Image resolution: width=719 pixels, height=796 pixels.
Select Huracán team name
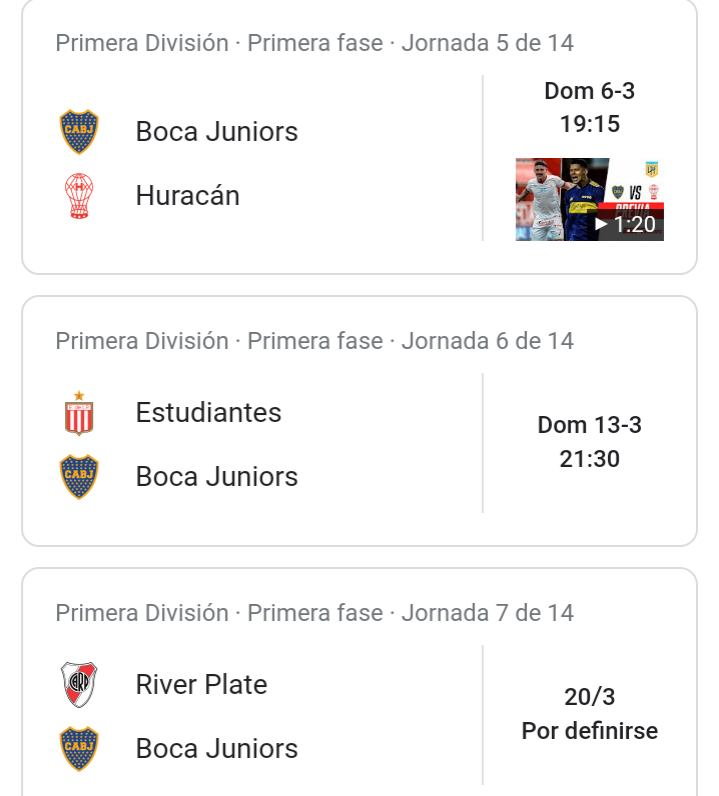coord(188,195)
